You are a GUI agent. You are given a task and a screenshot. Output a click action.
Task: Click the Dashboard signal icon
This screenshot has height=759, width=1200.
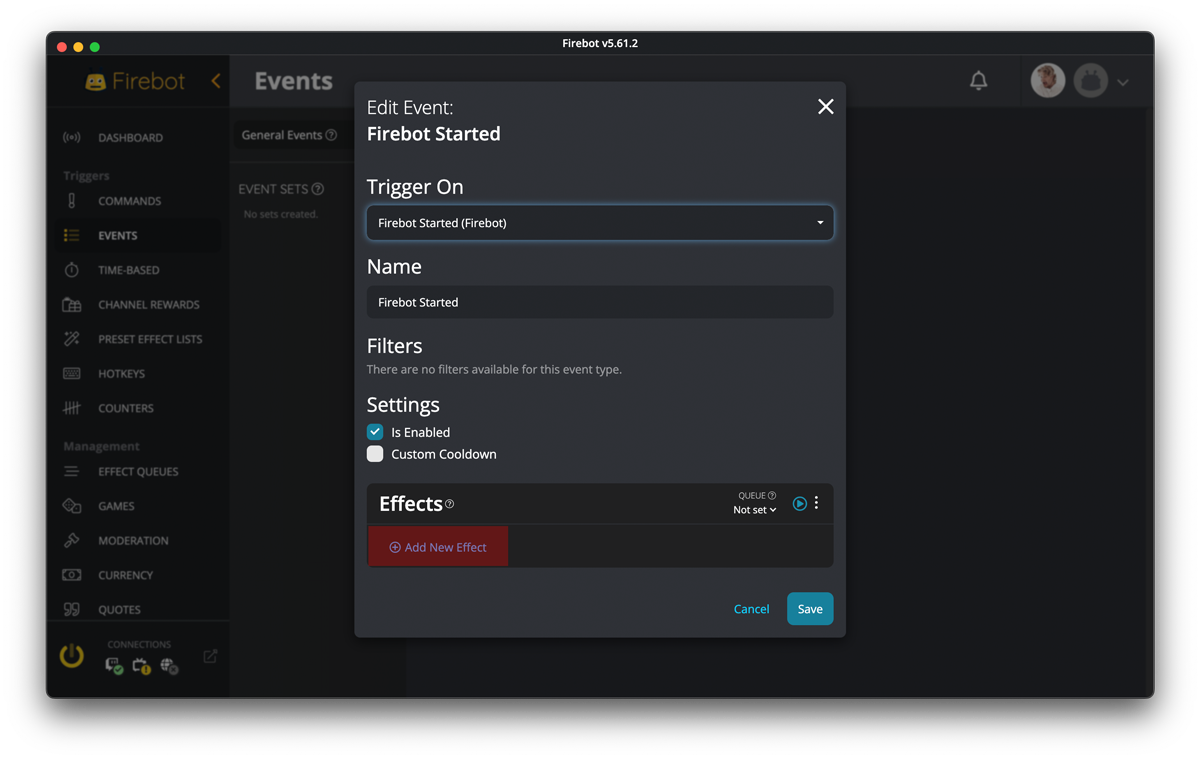(72, 137)
